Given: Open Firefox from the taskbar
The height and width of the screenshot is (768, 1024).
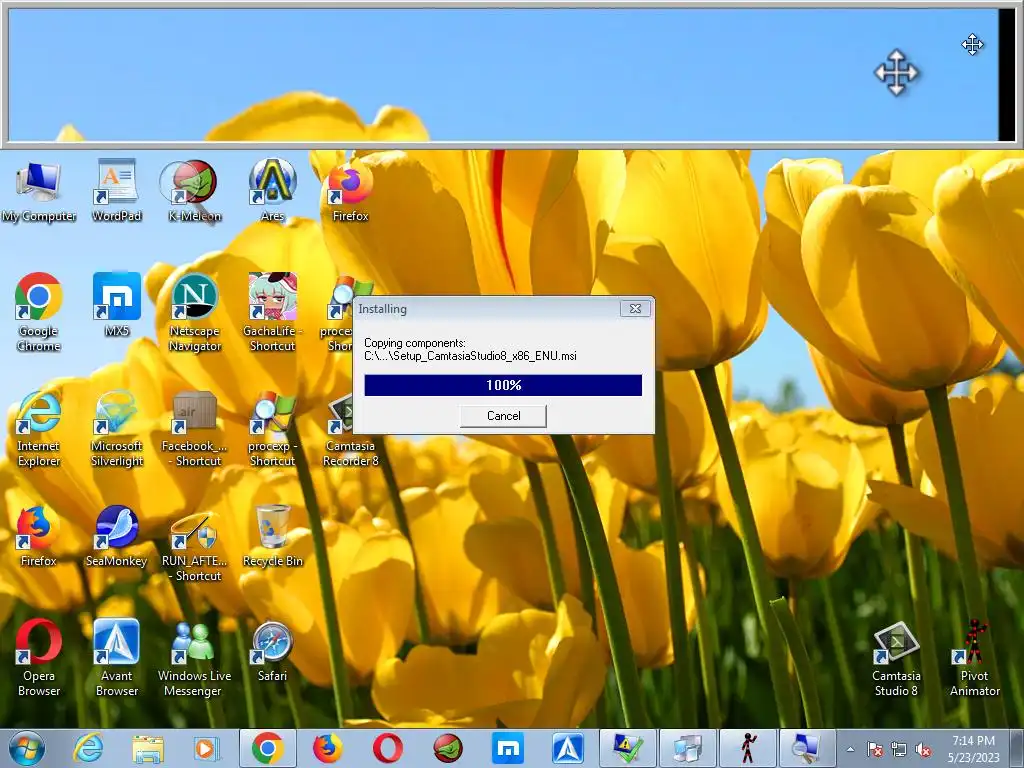Looking at the screenshot, I should [327, 748].
